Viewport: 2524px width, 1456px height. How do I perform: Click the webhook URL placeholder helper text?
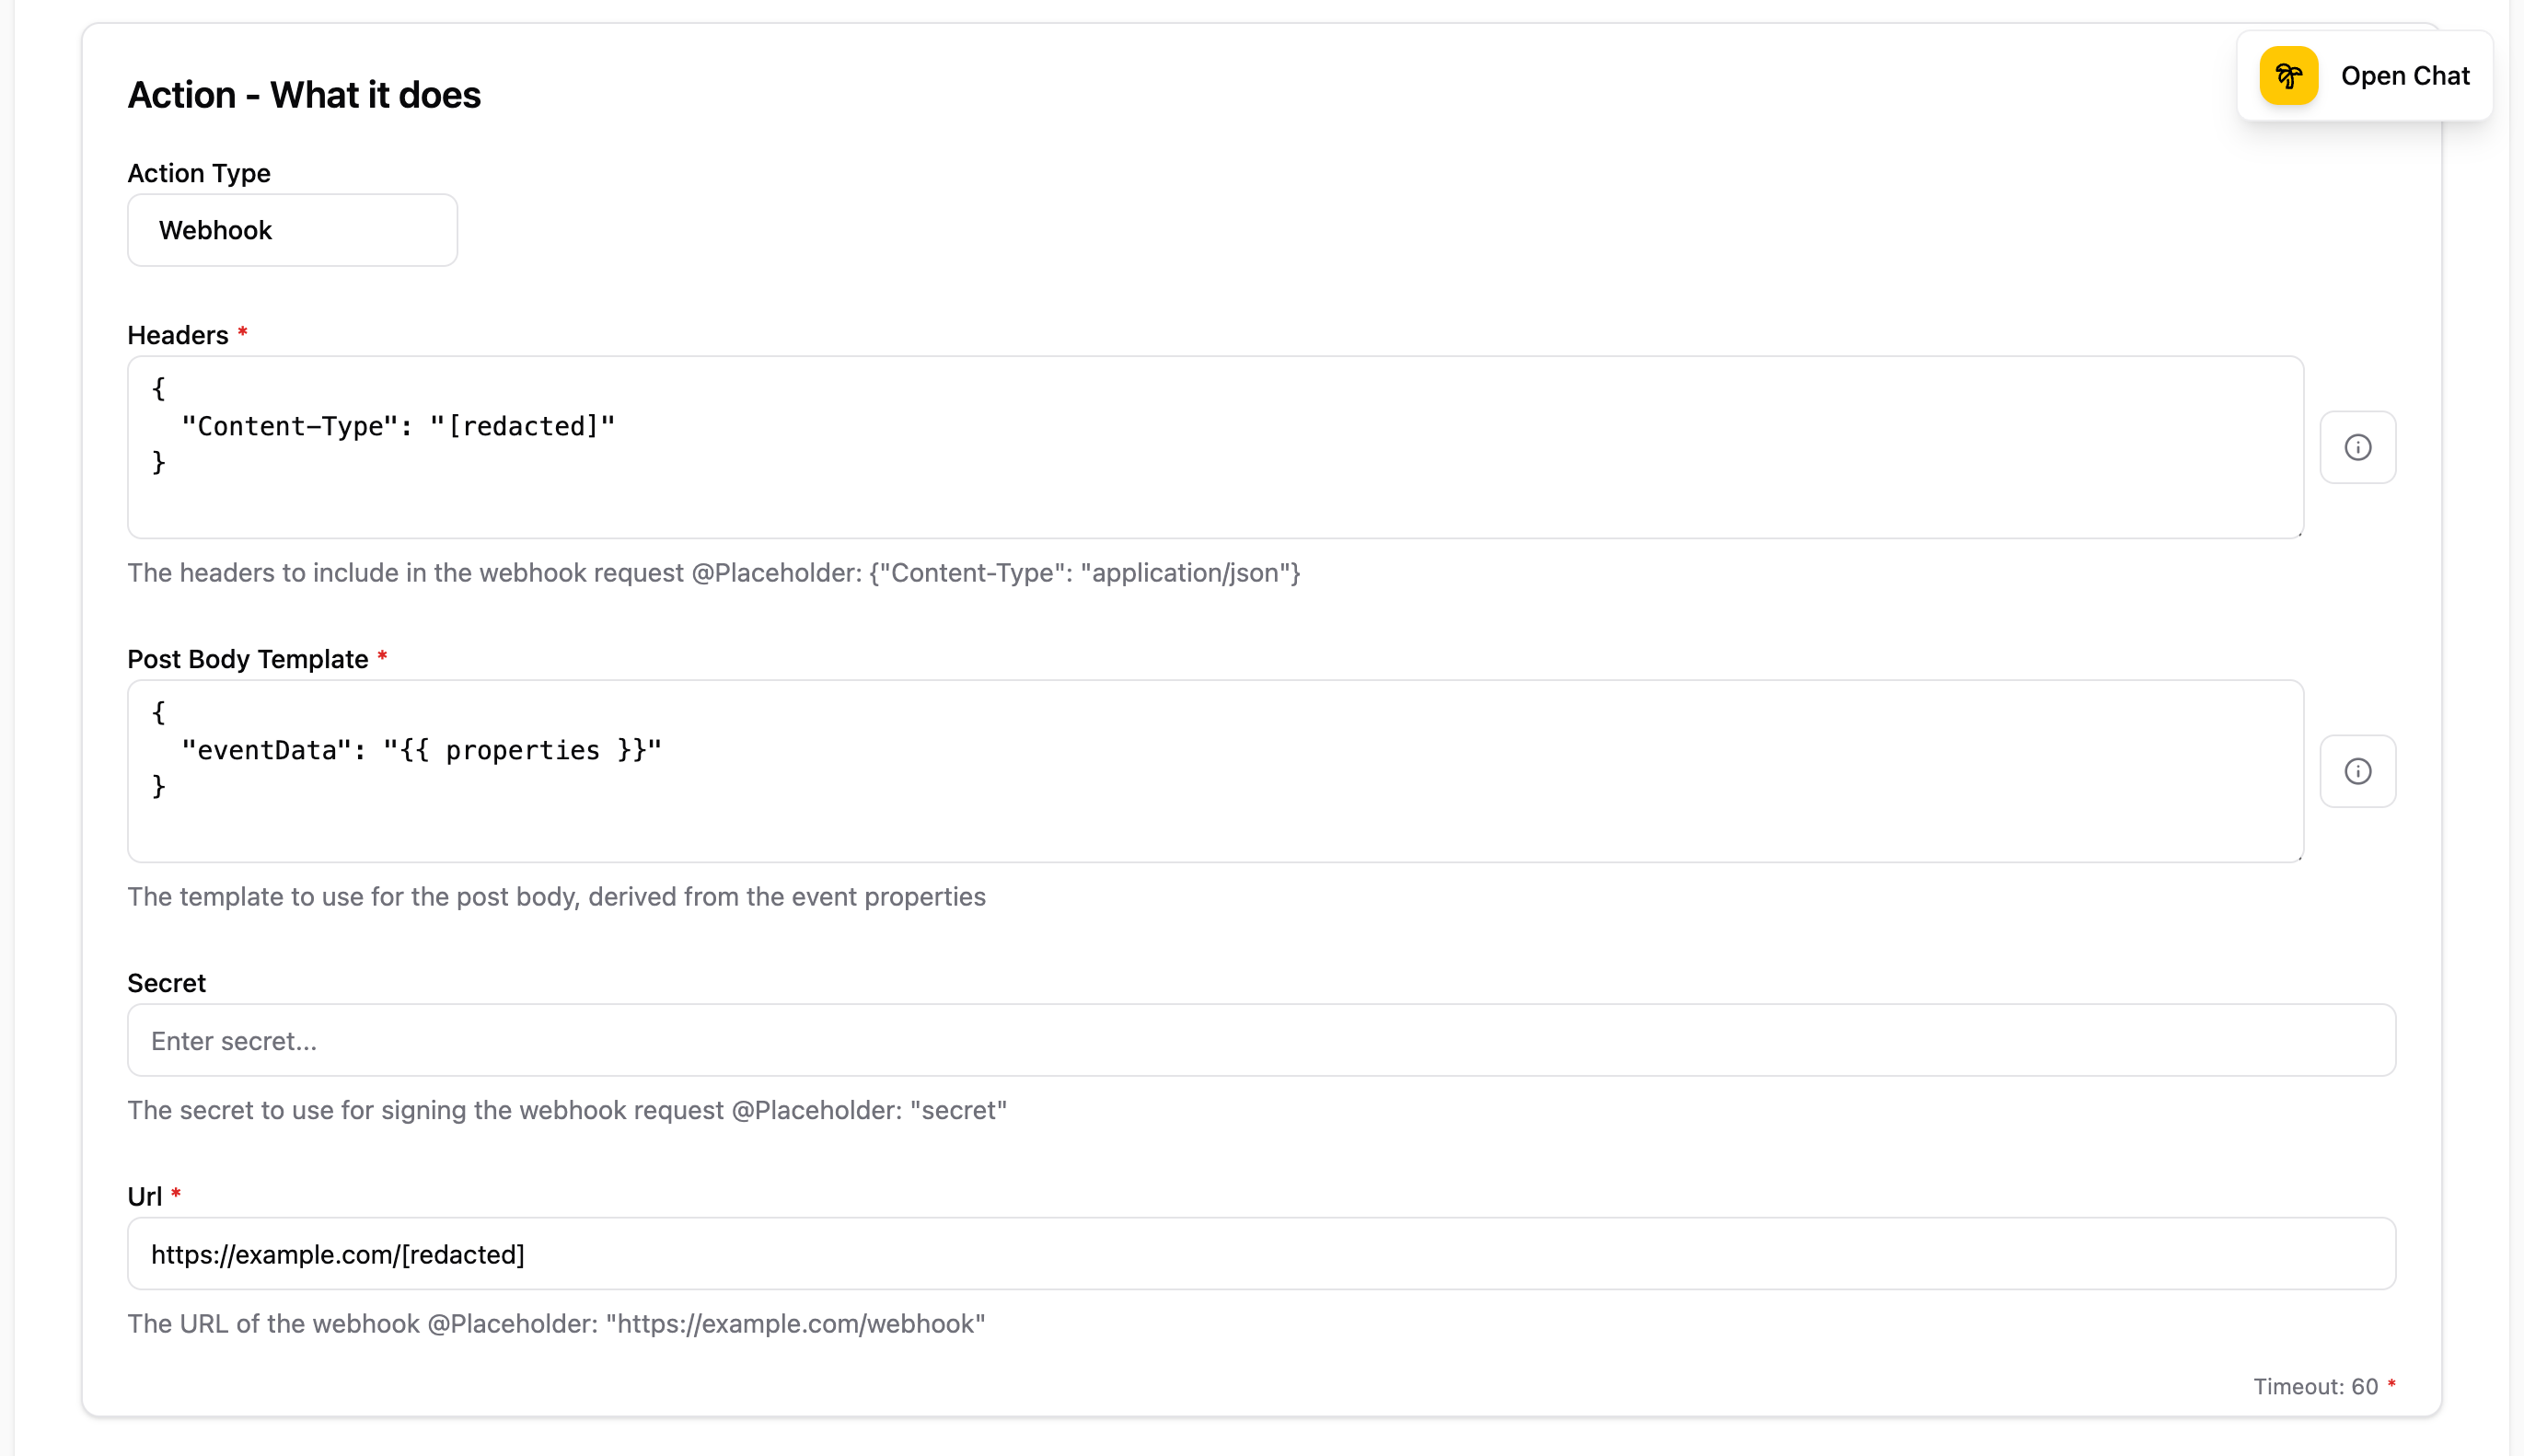tap(556, 1323)
